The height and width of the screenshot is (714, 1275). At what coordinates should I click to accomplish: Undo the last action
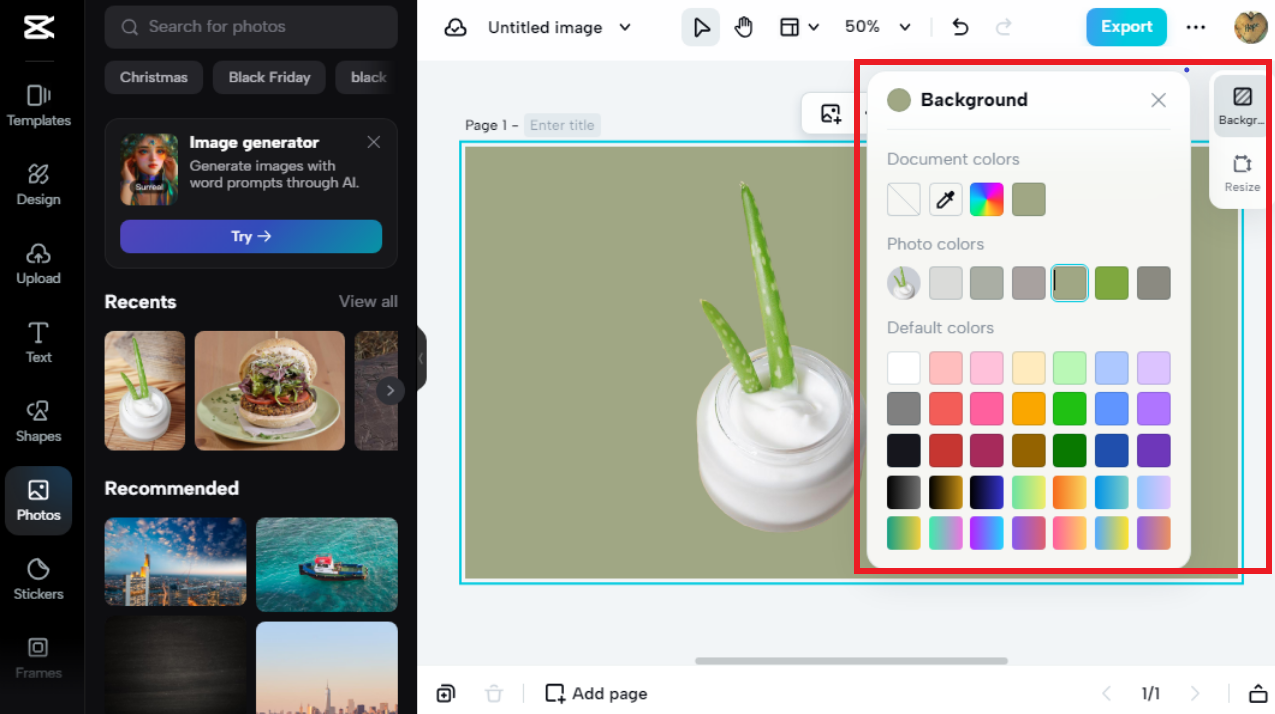(x=961, y=27)
